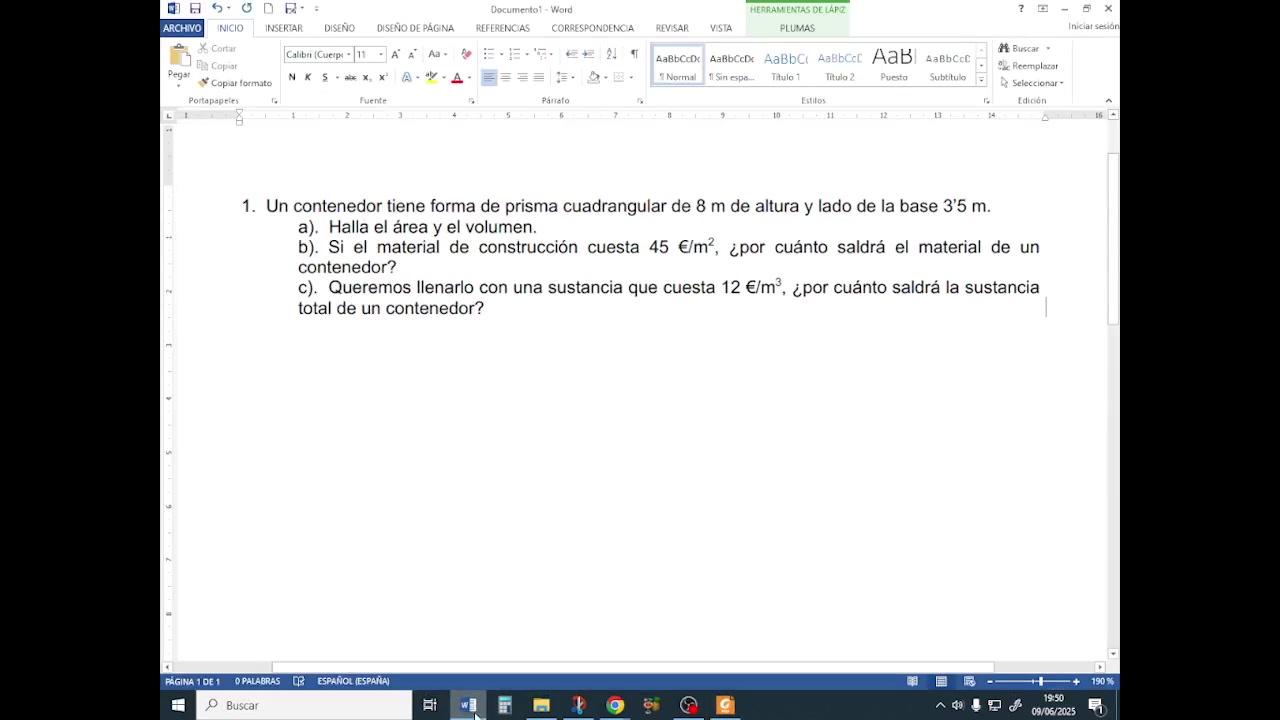Apply the Título 1 style
Screen dimensions: 1280x720
pos(786,66)
